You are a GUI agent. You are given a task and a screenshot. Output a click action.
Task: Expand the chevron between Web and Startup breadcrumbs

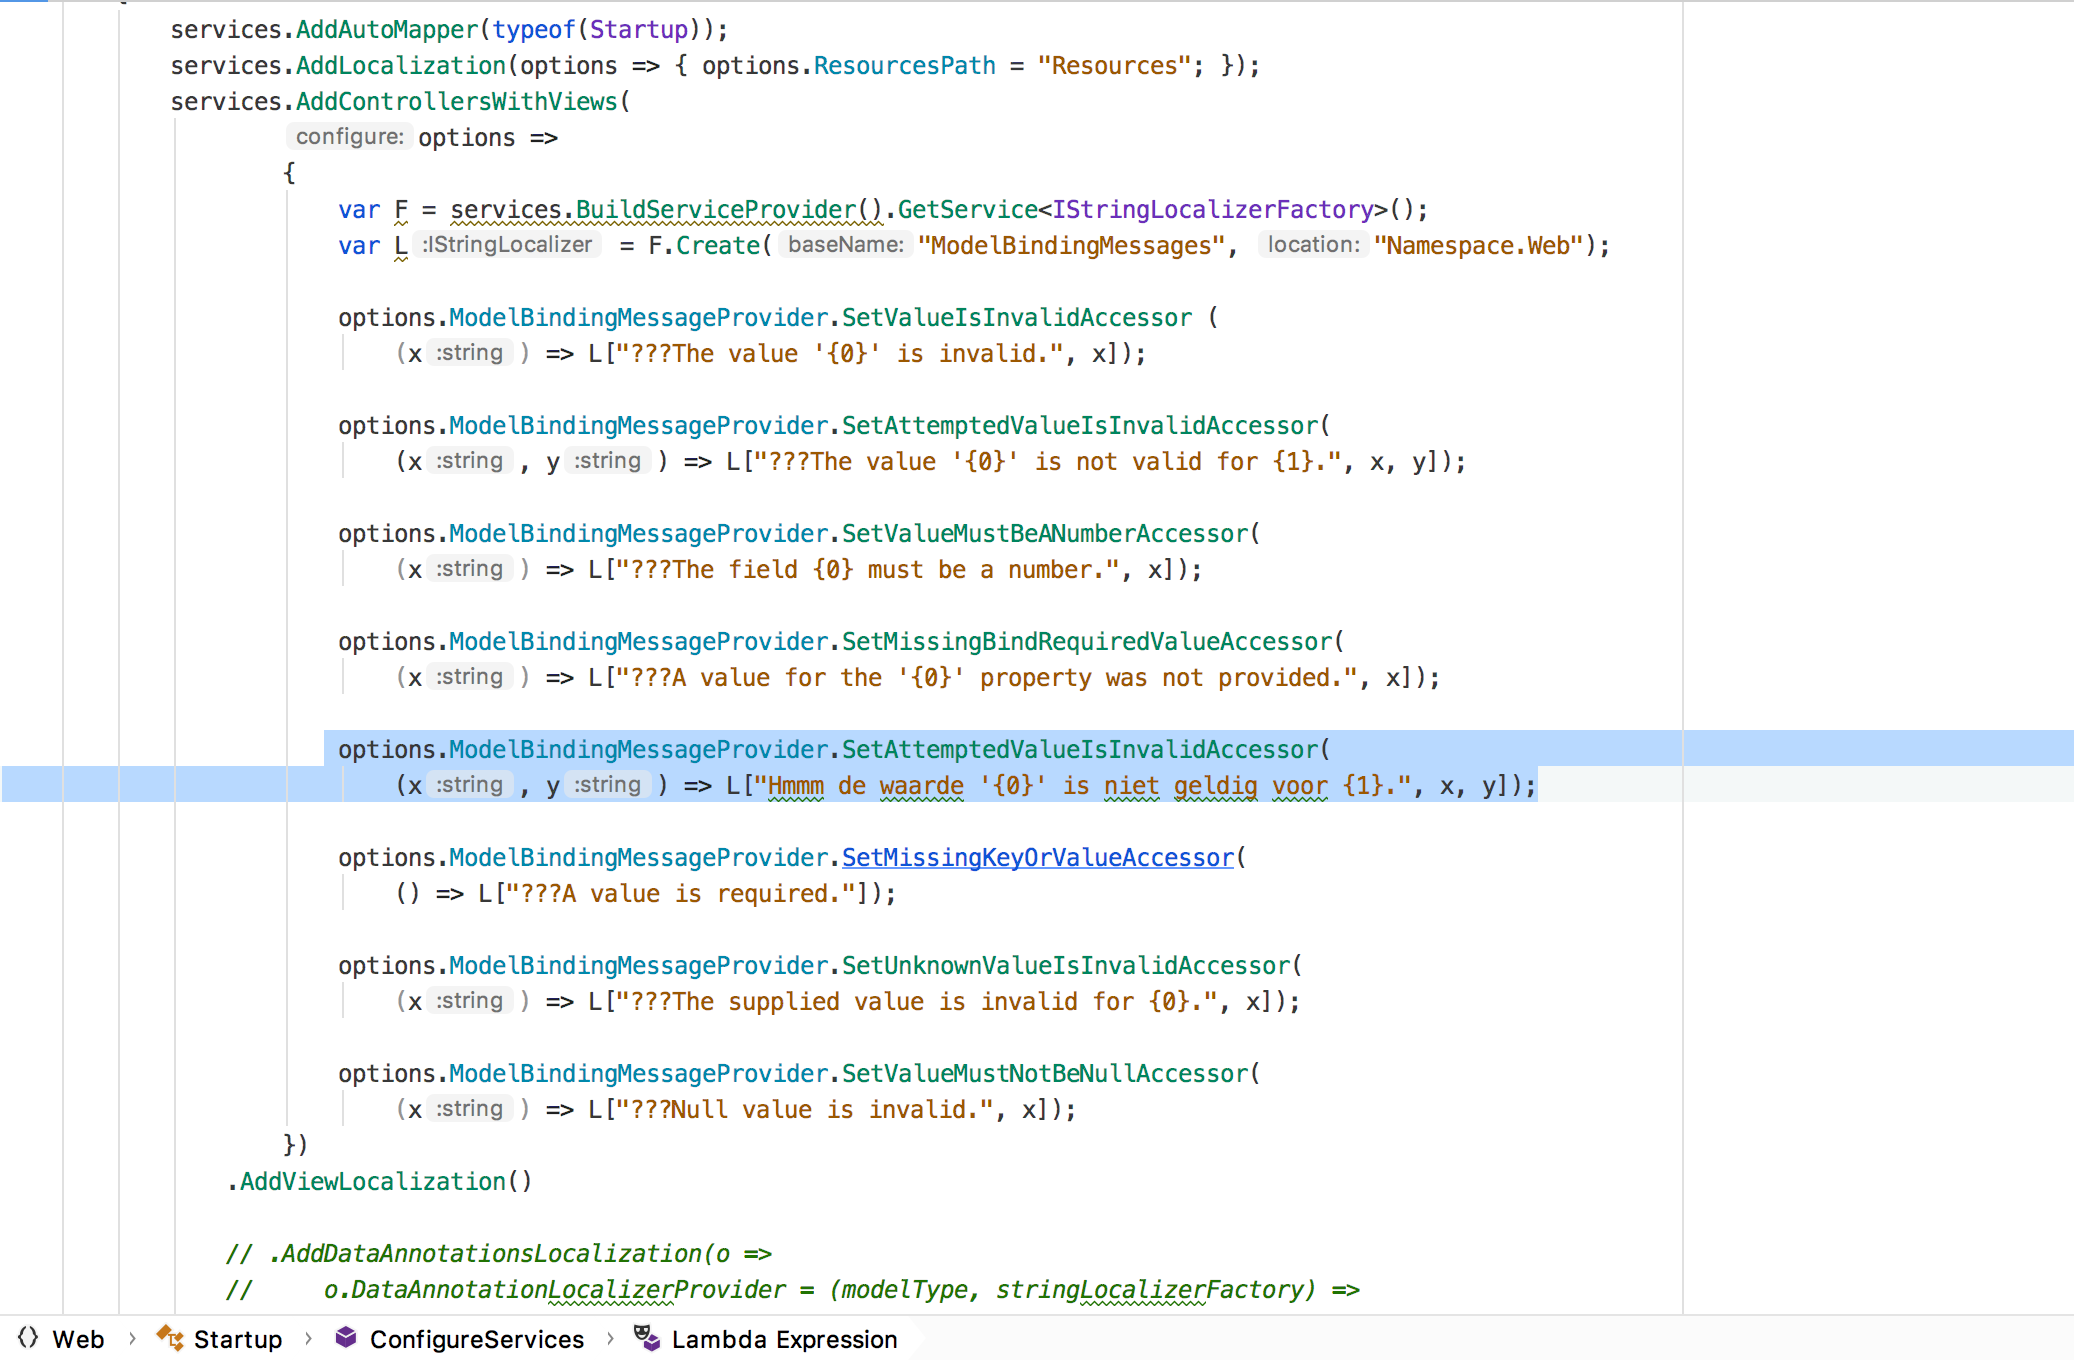coord(132,1339)
